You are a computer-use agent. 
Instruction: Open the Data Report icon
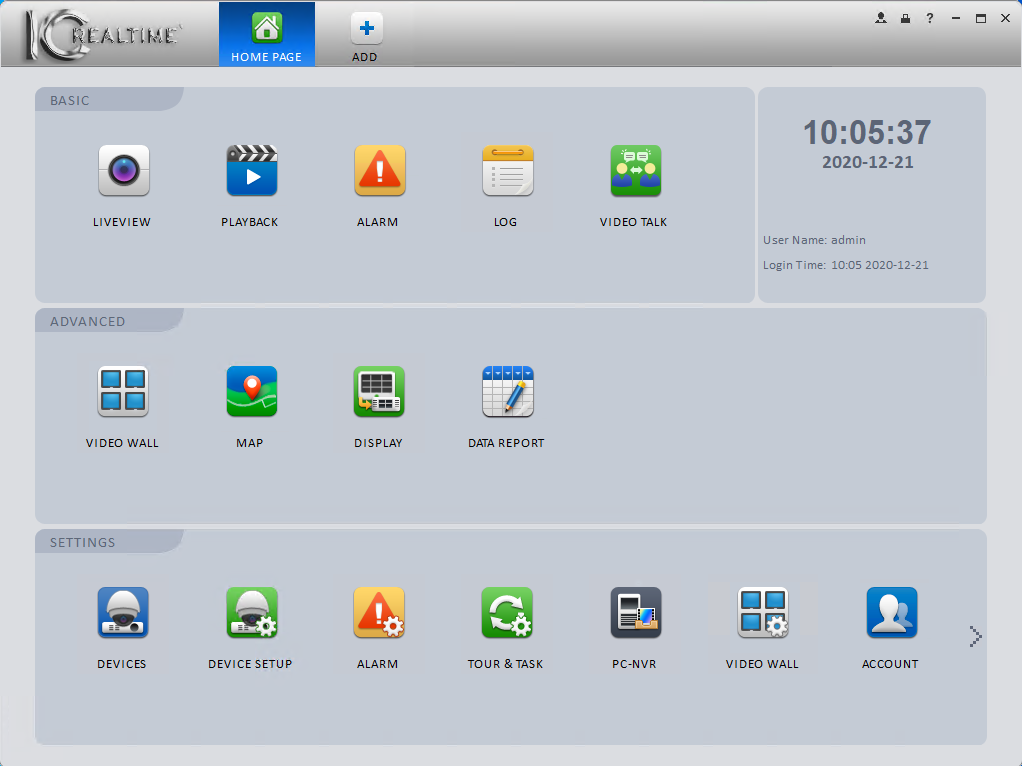(x=508, y=391)
